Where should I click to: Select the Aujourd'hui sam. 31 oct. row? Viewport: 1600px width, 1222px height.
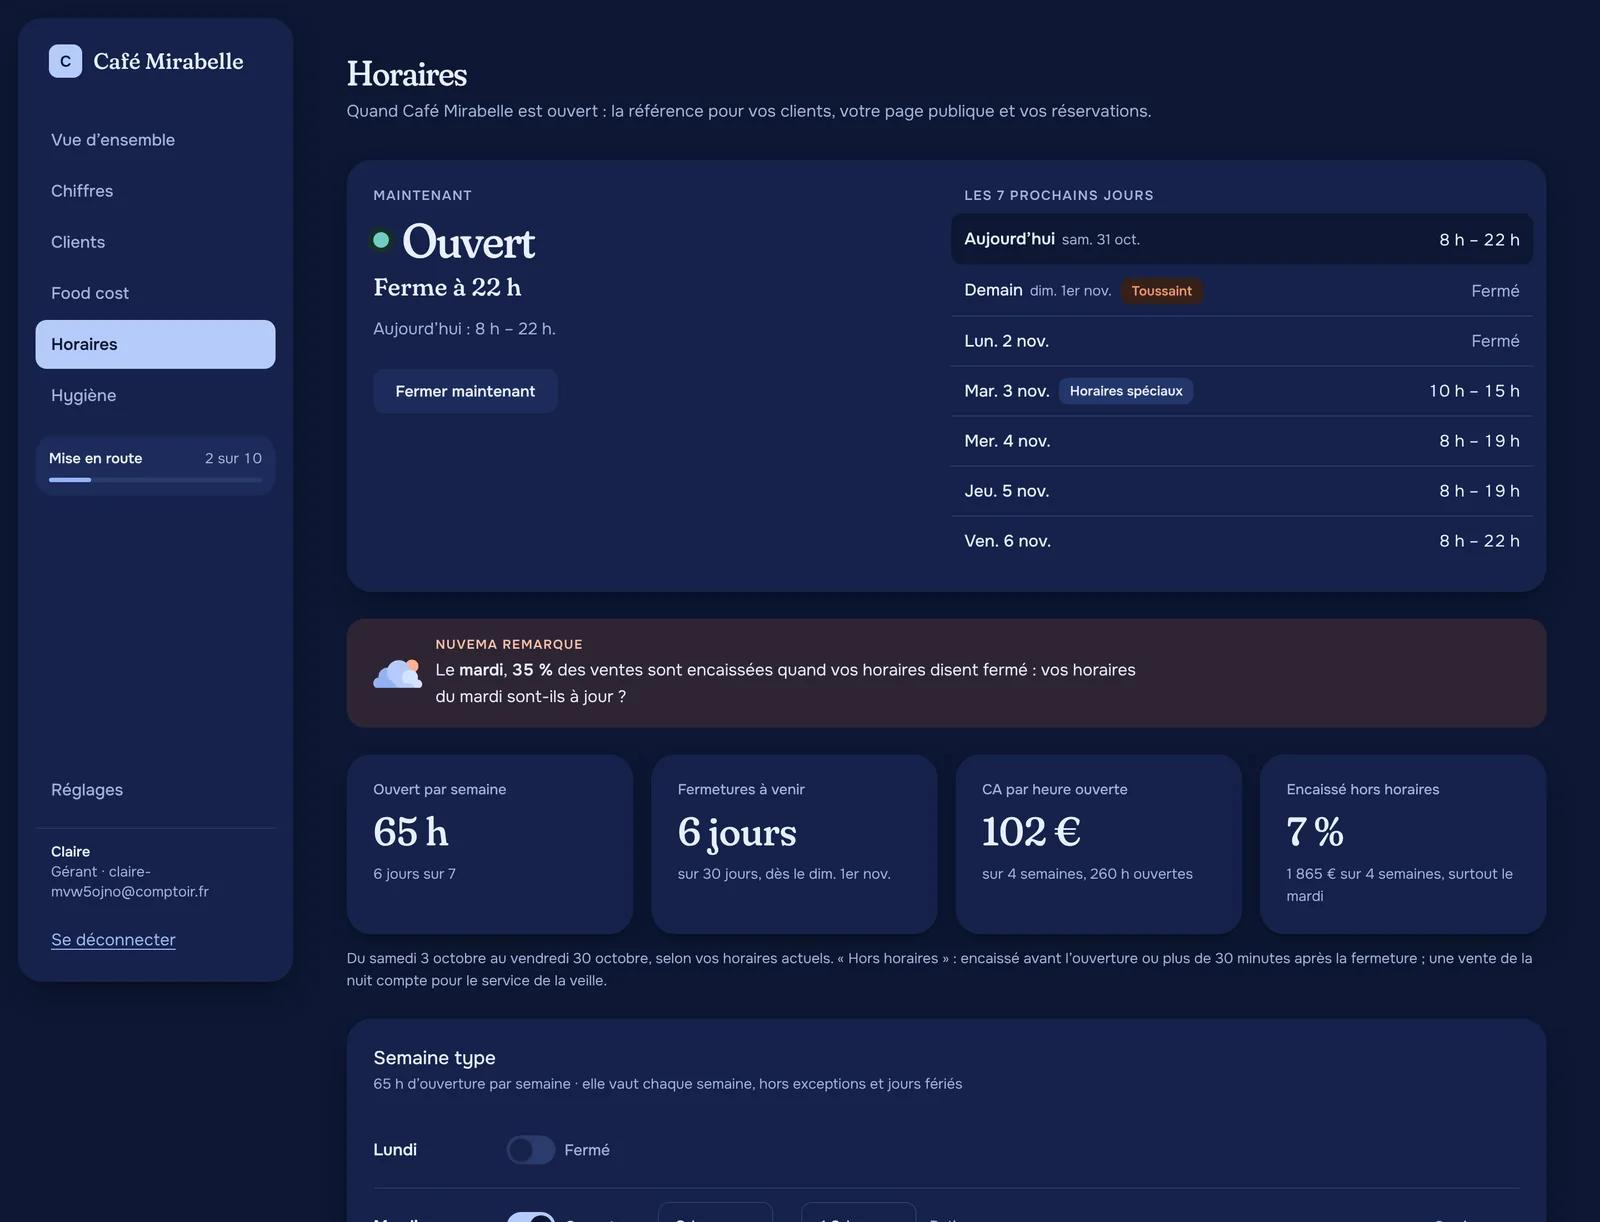click(1241, 239)
